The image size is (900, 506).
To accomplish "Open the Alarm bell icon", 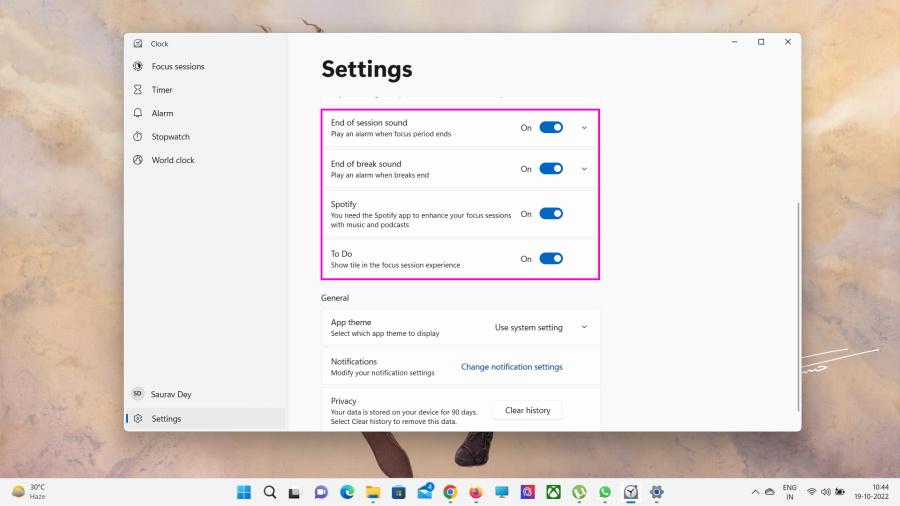I will [x=138, y=113].
